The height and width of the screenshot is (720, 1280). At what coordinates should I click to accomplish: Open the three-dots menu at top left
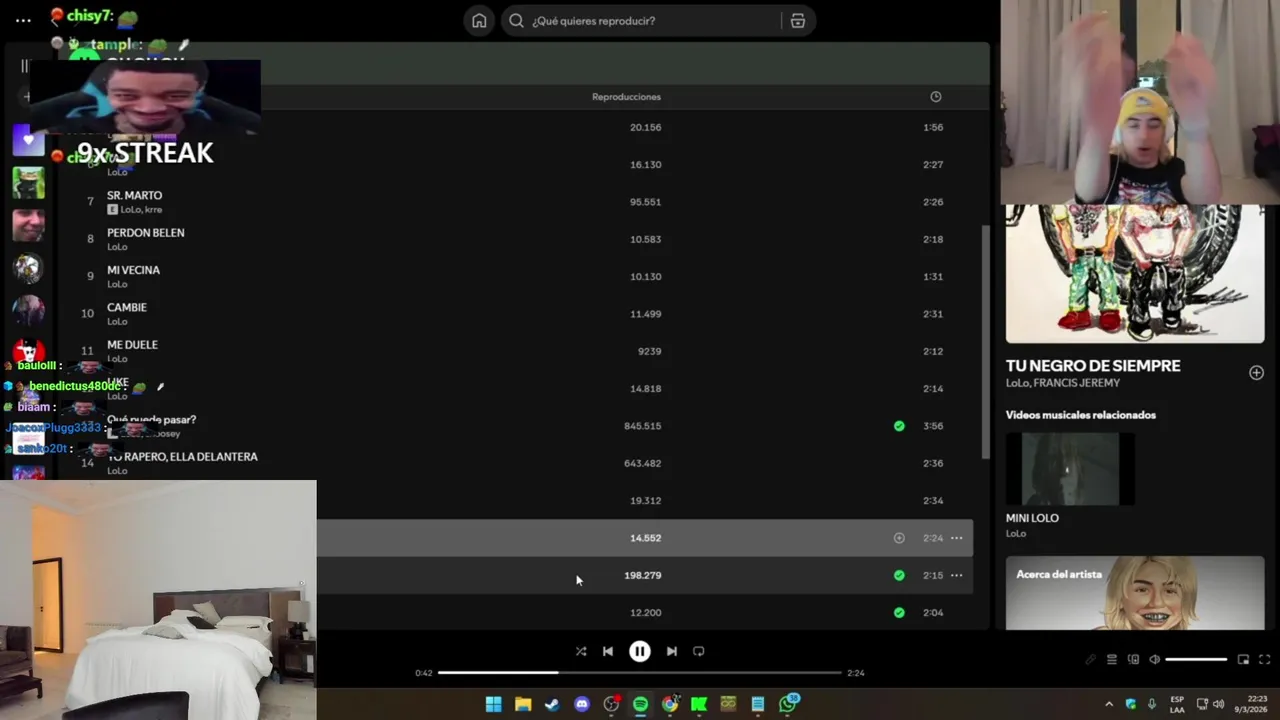tap(23, 20)
